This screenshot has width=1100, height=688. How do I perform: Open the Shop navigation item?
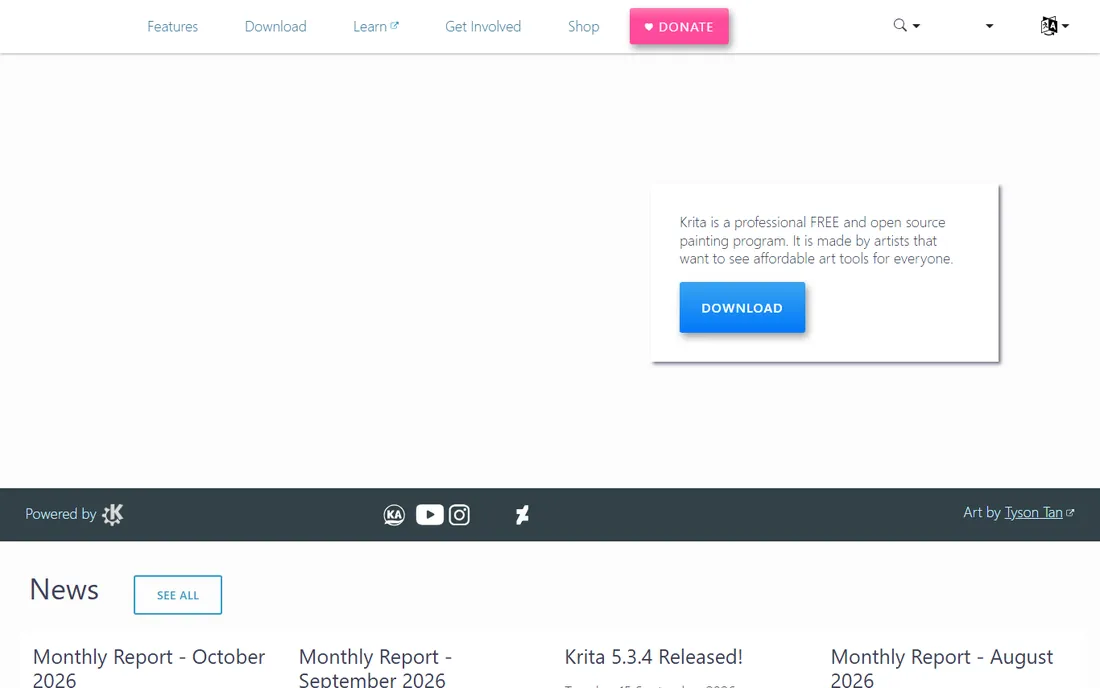point(583,27)
